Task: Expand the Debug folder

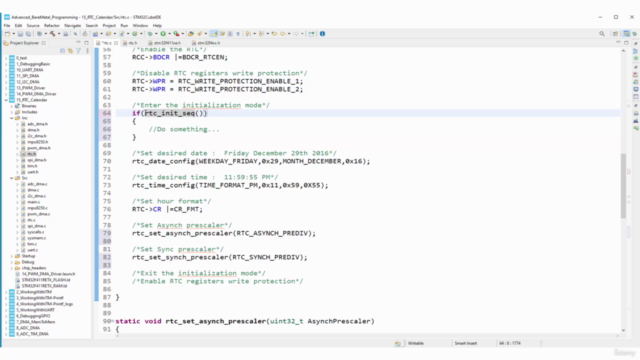Action: [x=12, y=262]
